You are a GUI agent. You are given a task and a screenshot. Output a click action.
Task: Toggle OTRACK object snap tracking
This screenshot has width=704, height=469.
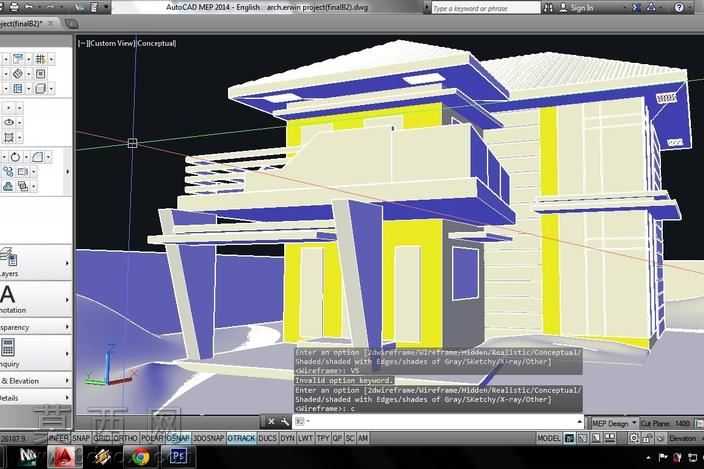(241, 438)
